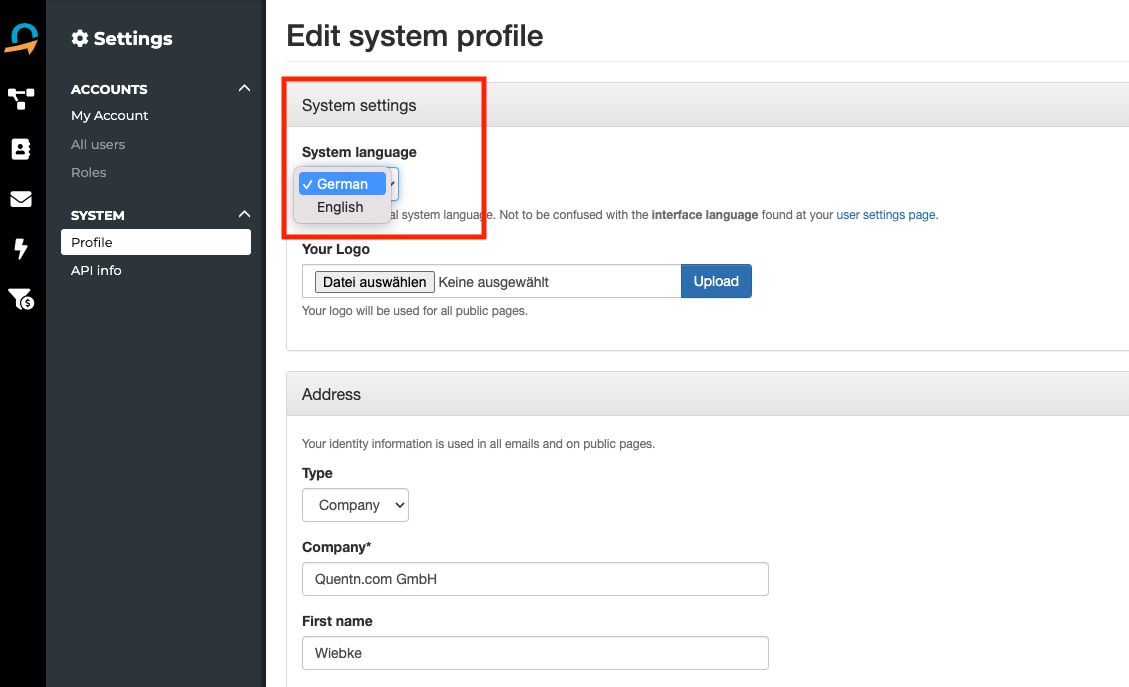Open the campaign flow builder icon

pos(21,98)
